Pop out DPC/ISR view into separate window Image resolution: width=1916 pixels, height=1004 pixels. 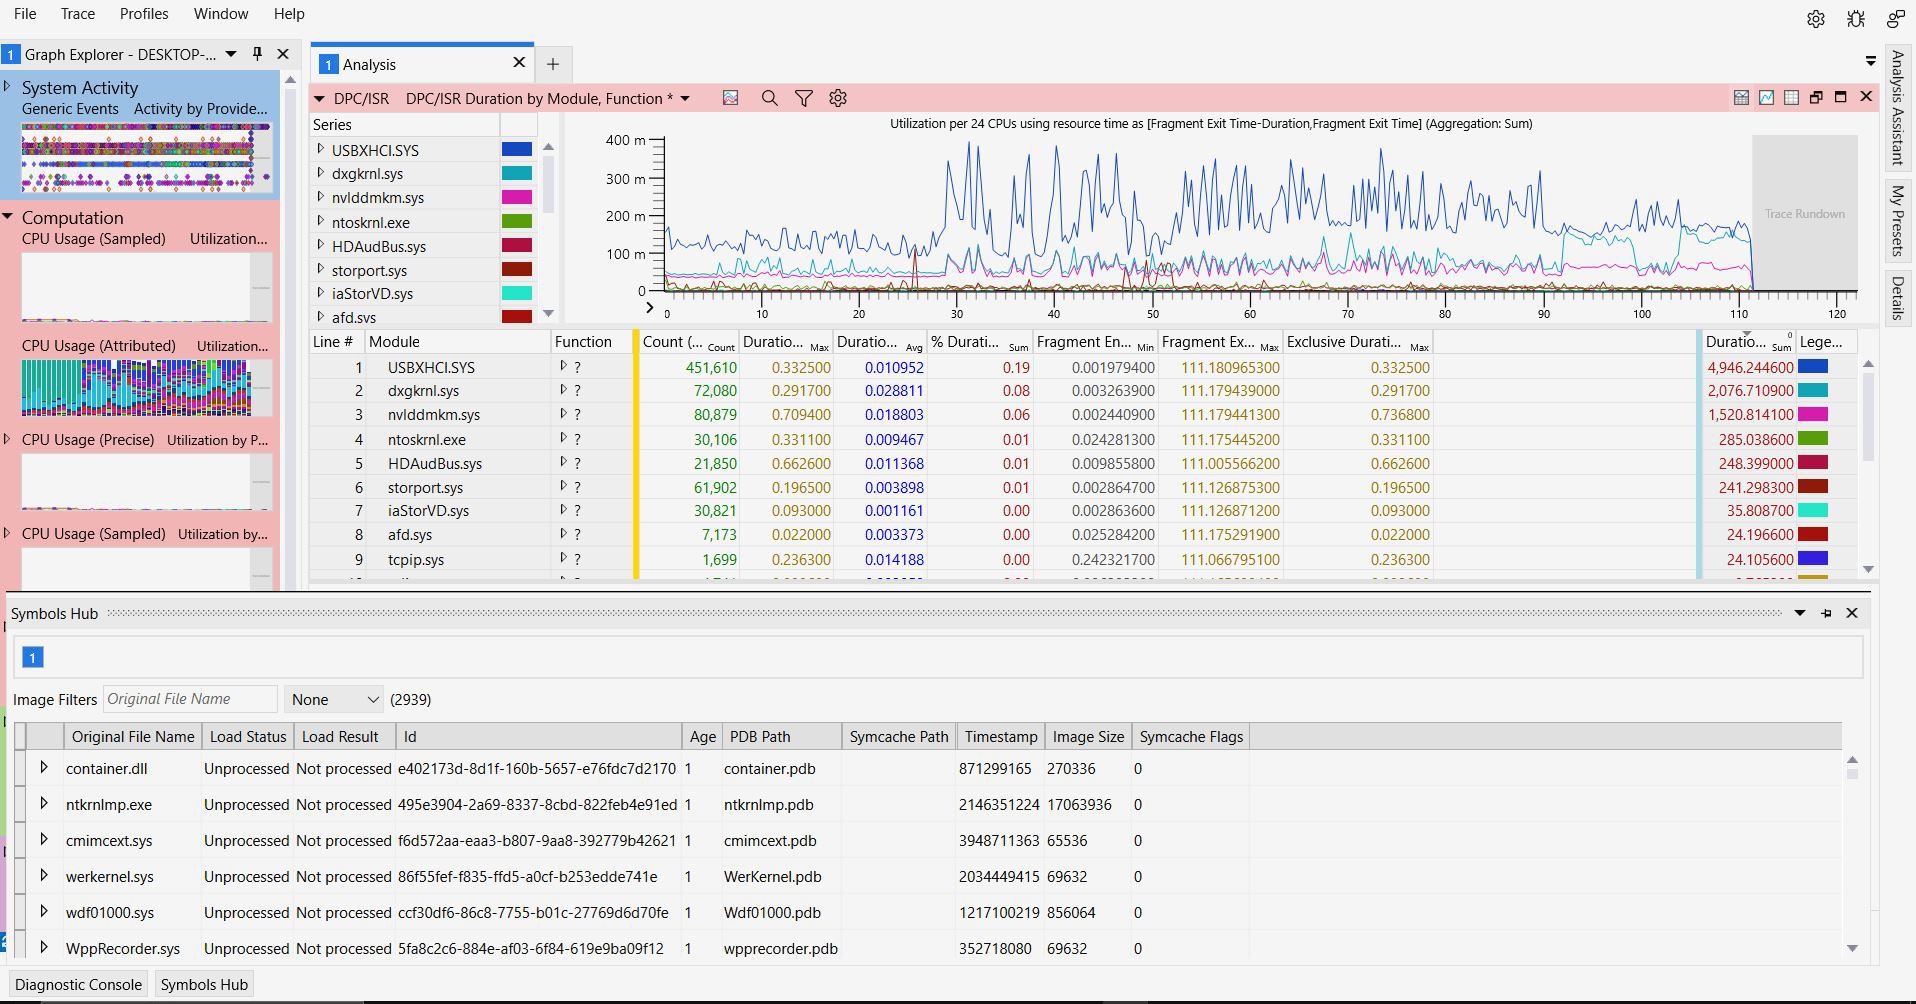coord(1815,97)
